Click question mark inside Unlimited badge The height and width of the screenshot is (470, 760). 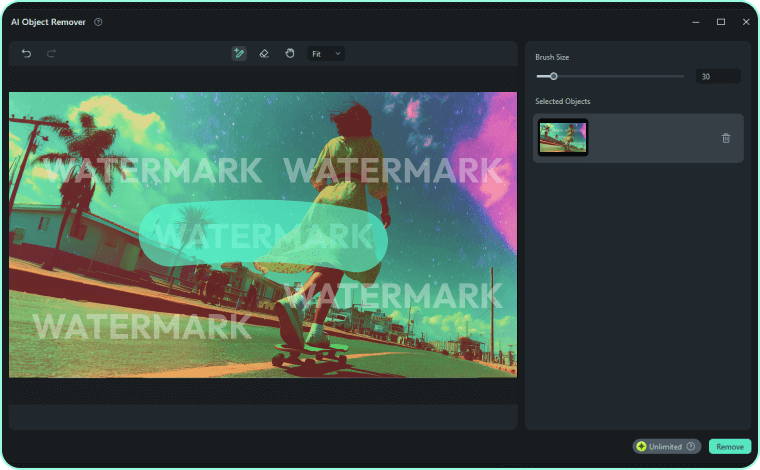coord(690,446)
